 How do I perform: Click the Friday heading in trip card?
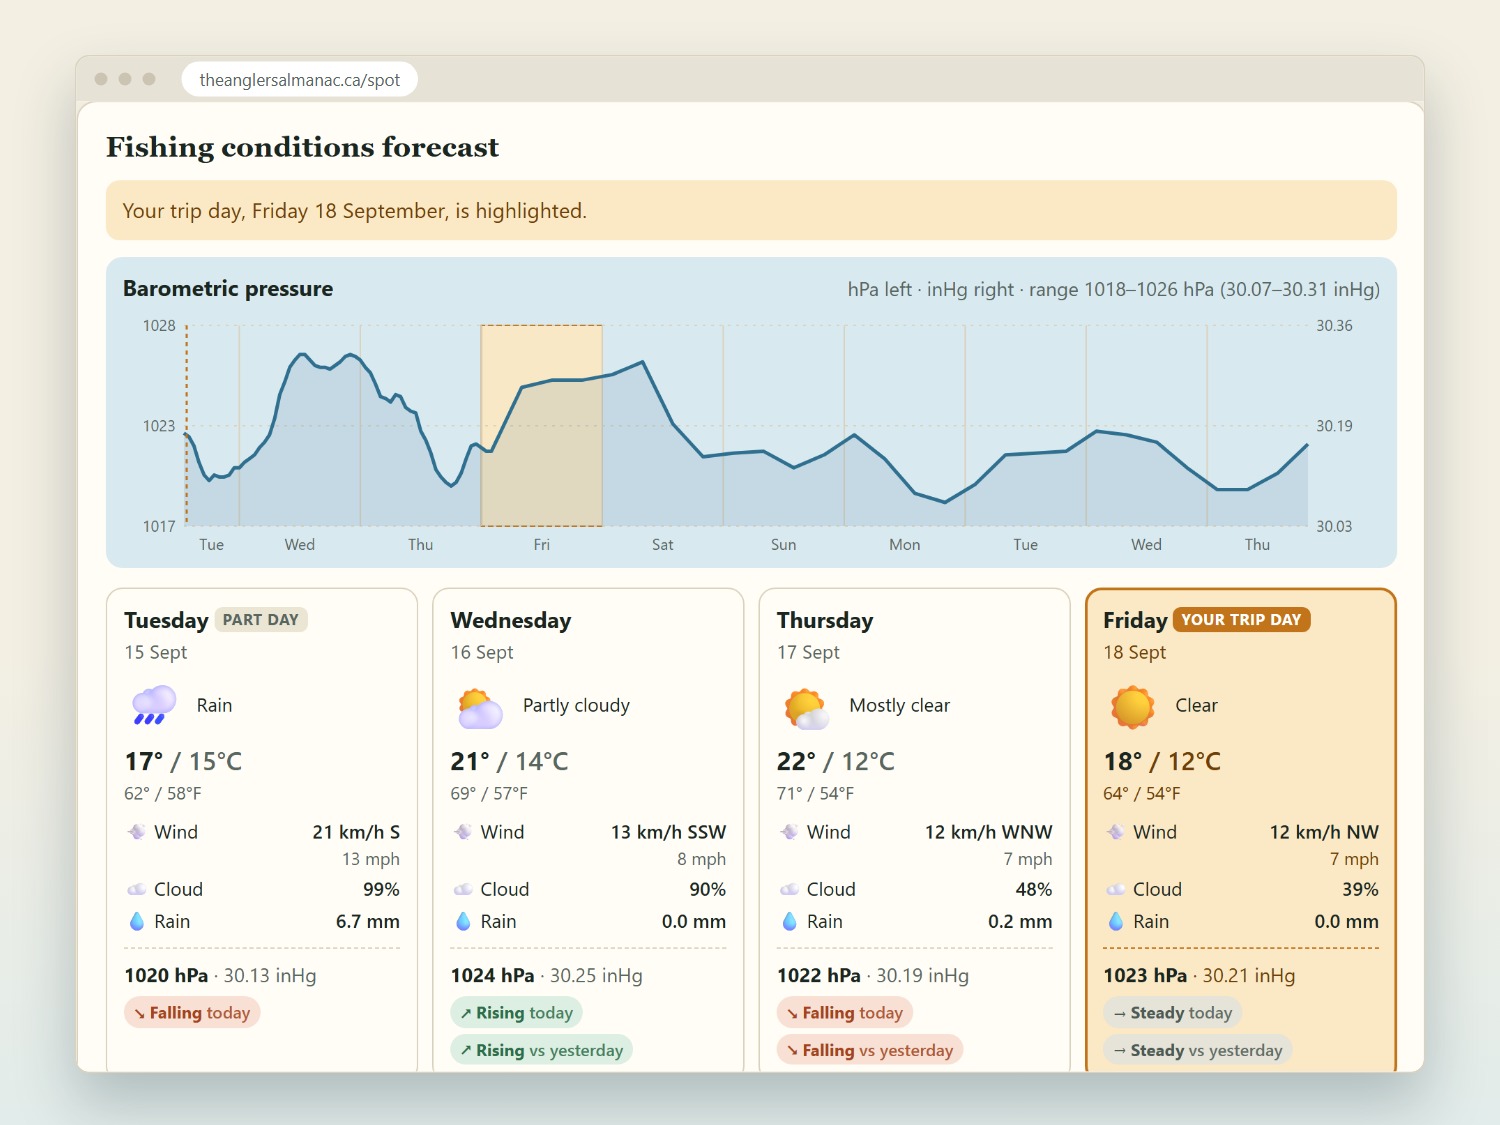tap(1135, 620)
